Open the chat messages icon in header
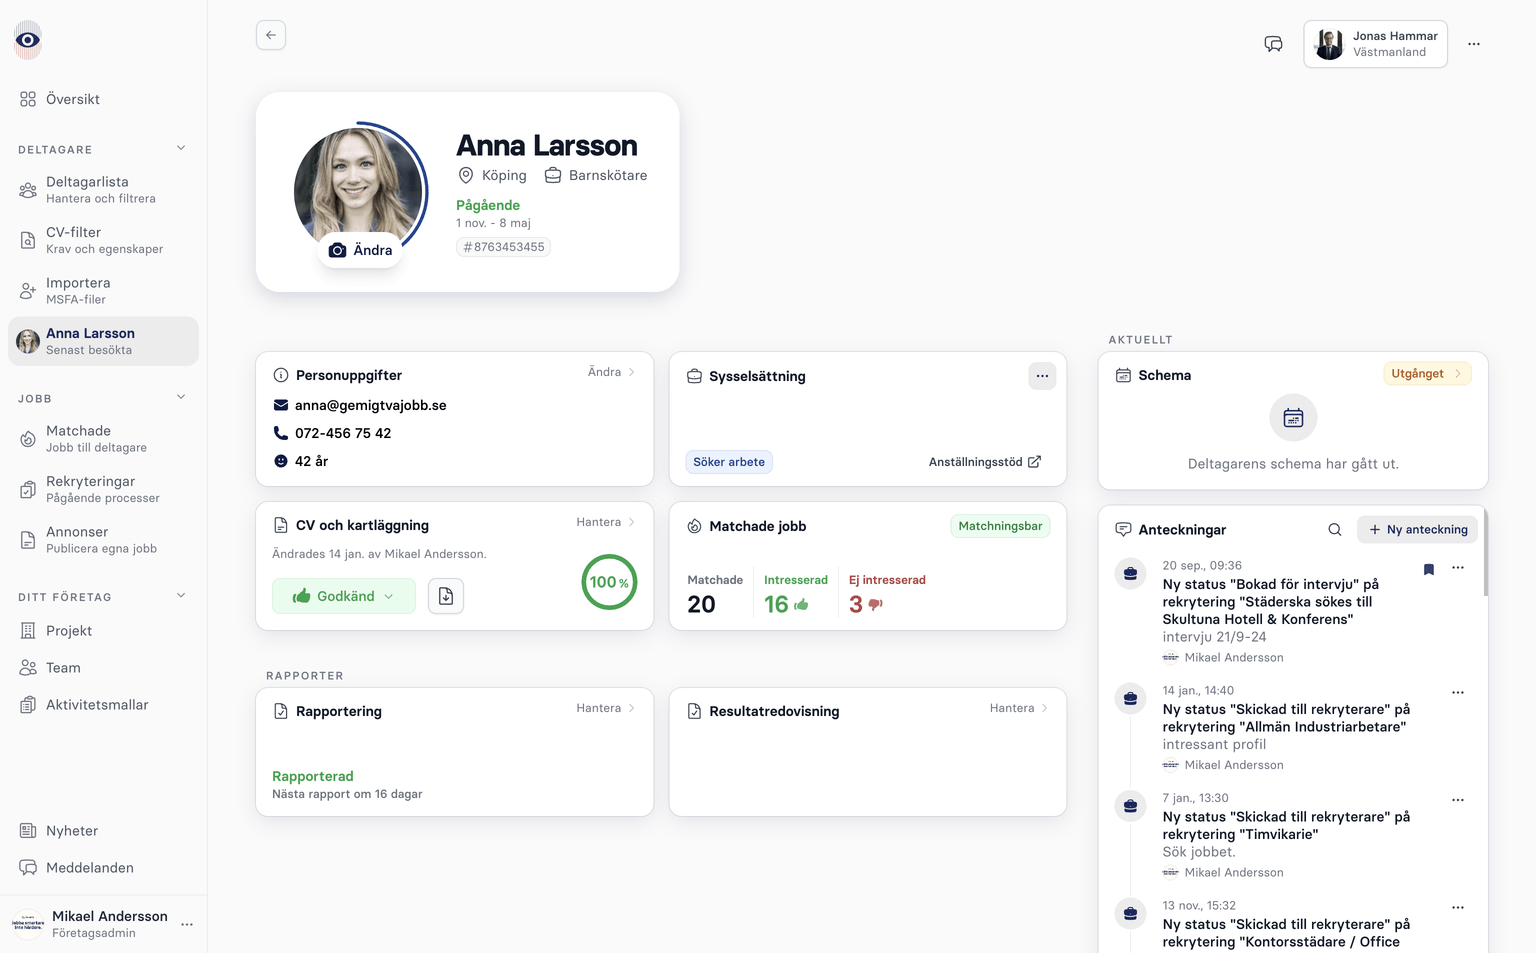The width and height of the screenshot is (1536, 953). 1273,44
